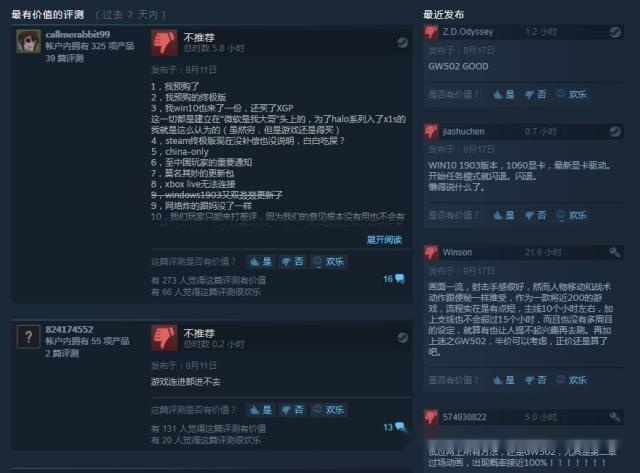Vote 是 (yes) on callmerabbit99's review

click(x=260, y=262)
